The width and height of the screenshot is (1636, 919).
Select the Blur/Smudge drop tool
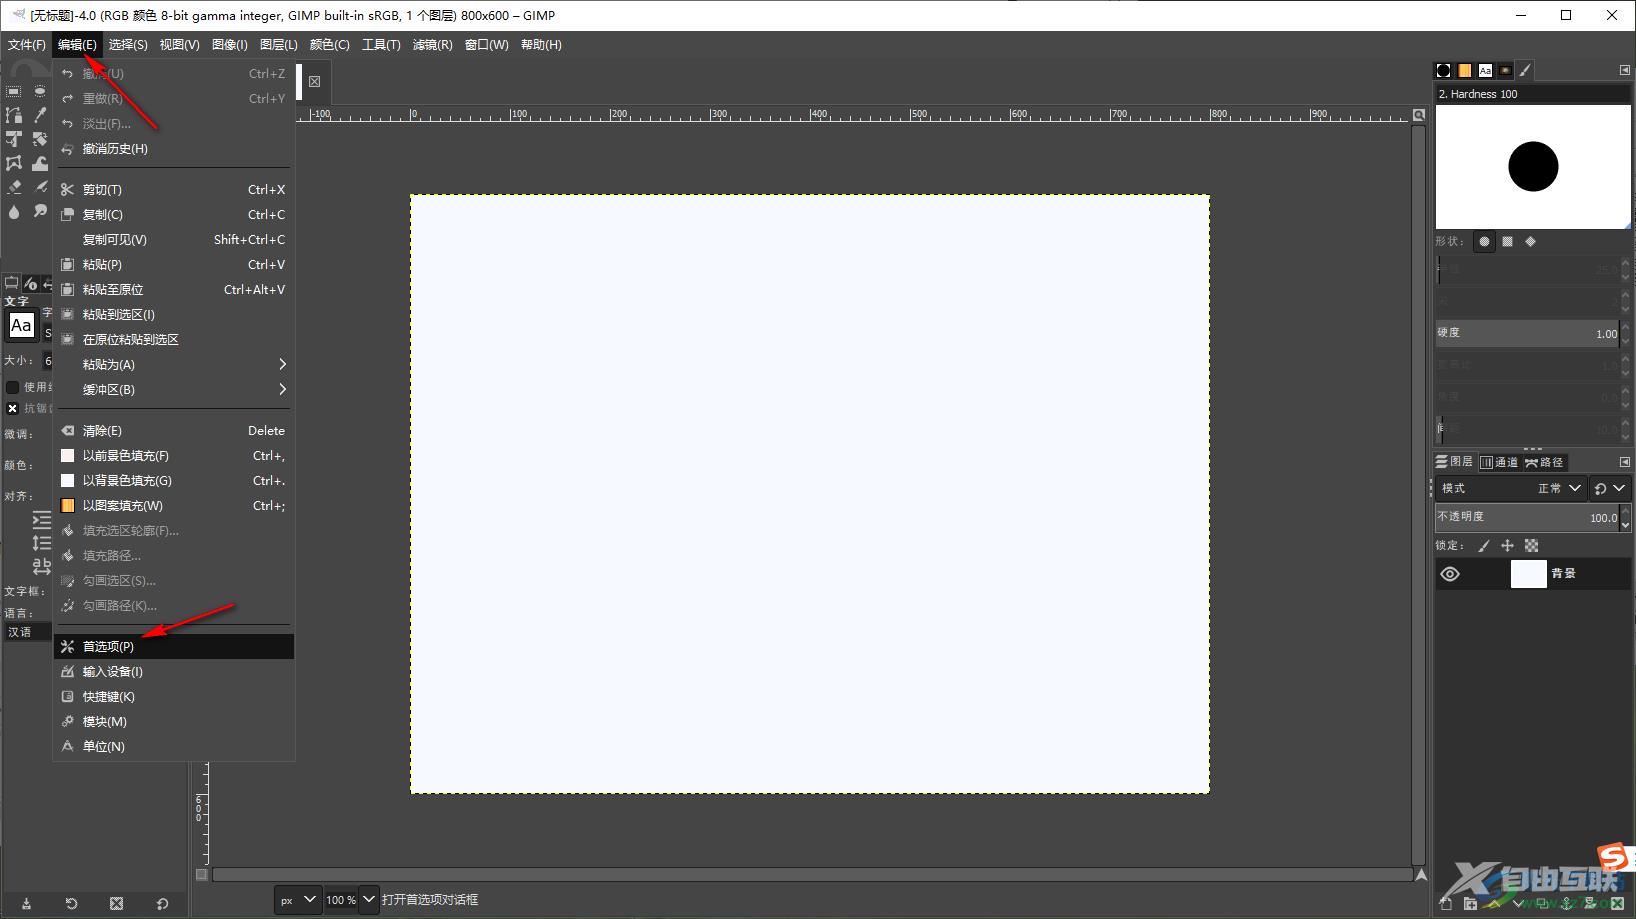click(x=14, y=211)
